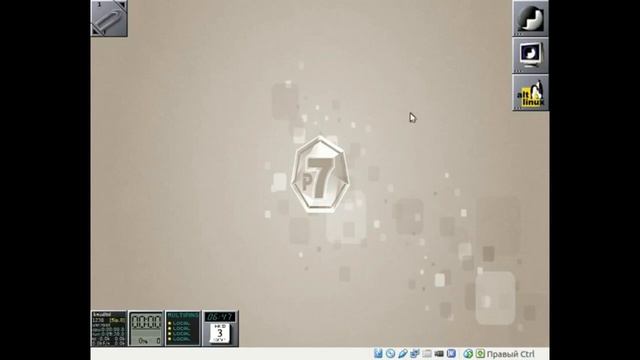Open the ALT Linux penguin dock icon
The width and height of the screenshot is (640, 360).
tap(530, 92)
